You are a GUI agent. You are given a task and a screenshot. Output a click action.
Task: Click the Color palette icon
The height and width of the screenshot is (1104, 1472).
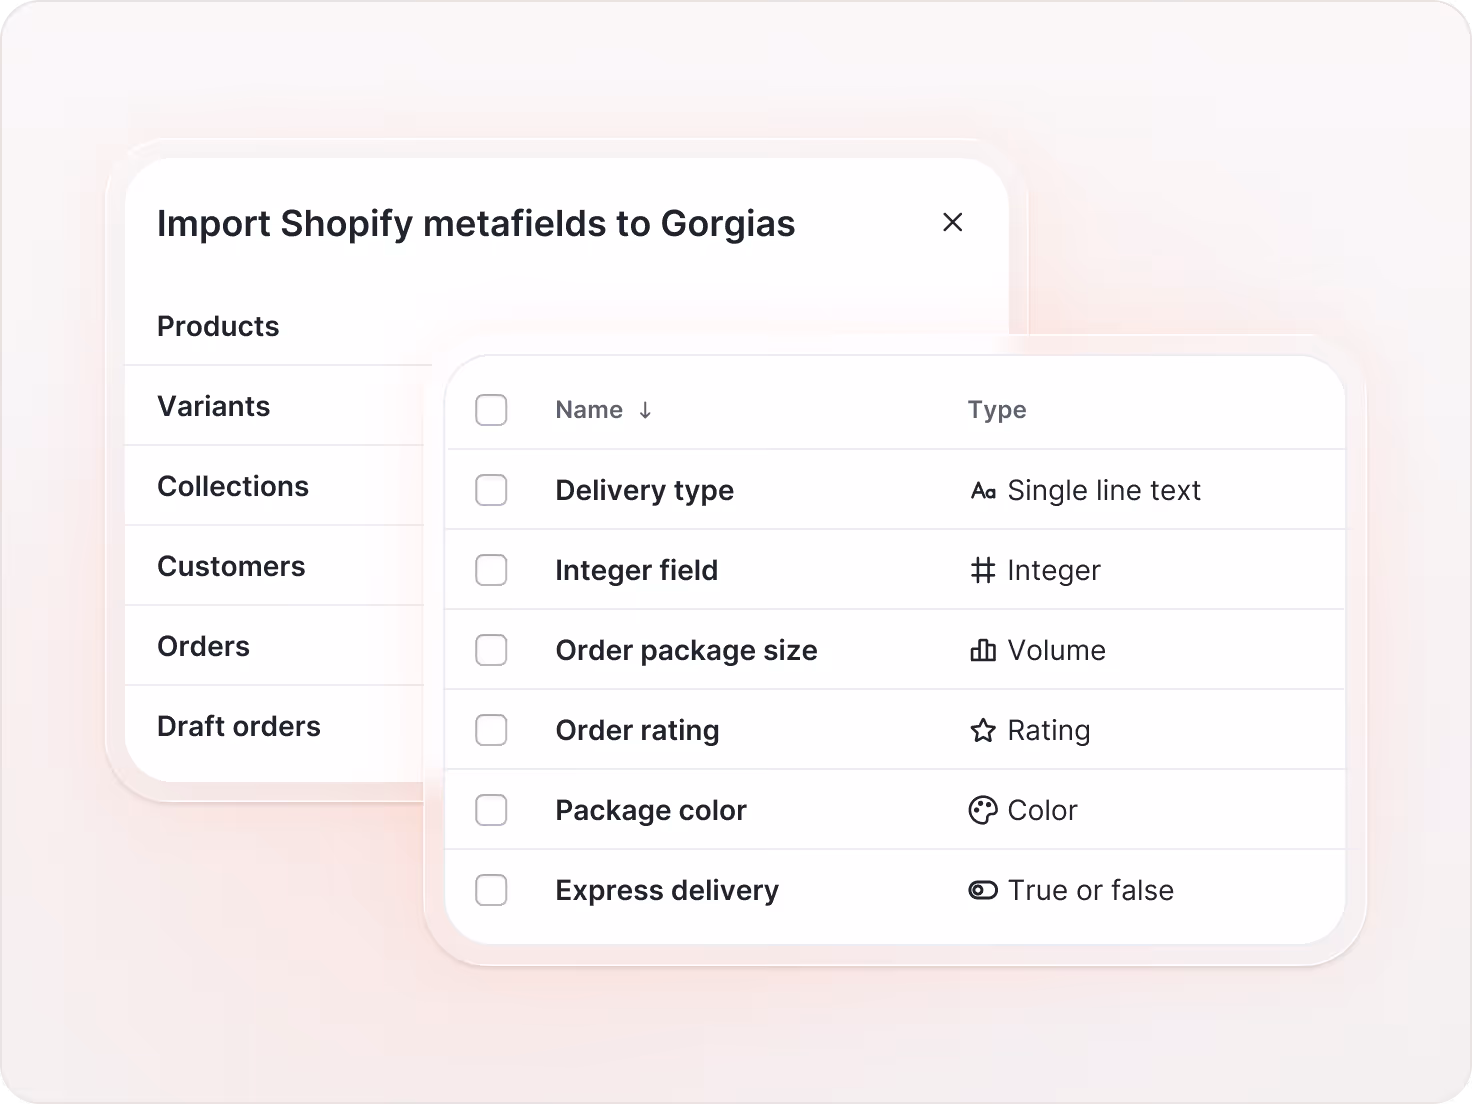[983, 810]
